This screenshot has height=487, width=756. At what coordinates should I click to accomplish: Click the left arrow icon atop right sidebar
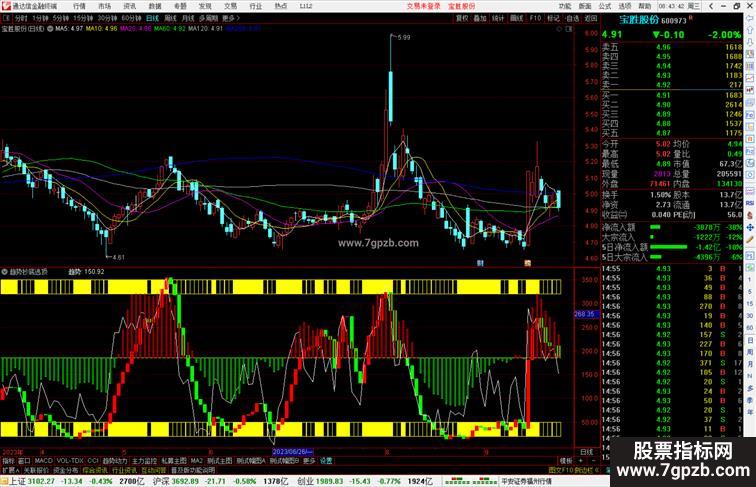(750, 18)
